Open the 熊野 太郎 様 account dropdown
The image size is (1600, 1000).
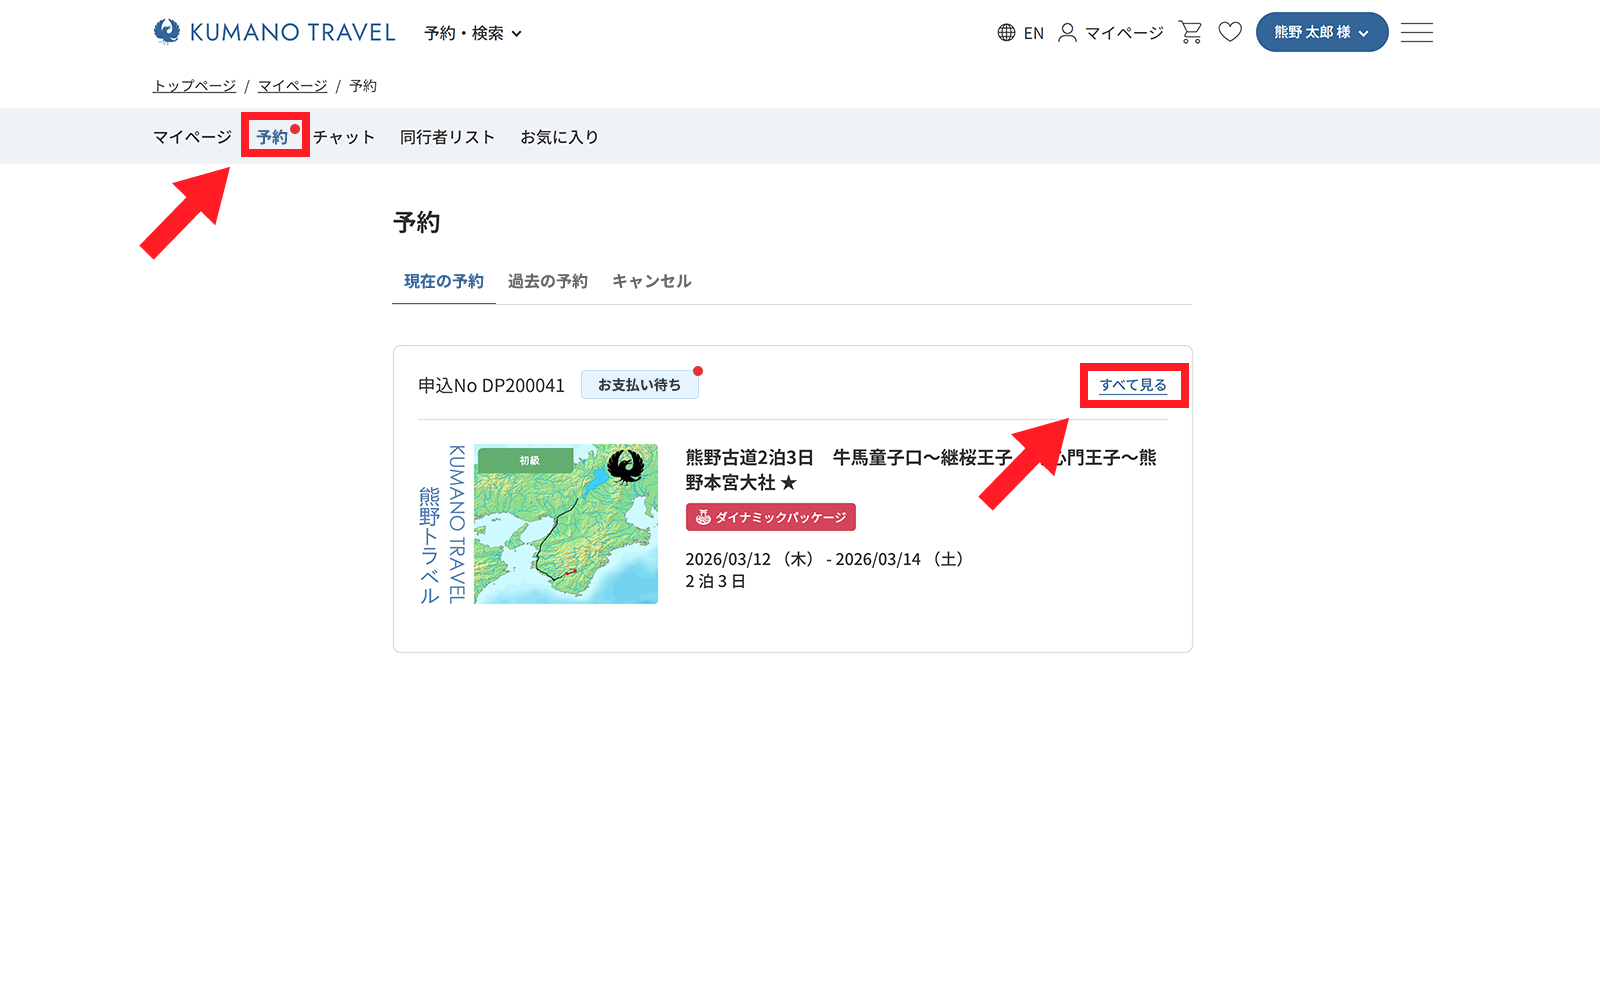1321,32
